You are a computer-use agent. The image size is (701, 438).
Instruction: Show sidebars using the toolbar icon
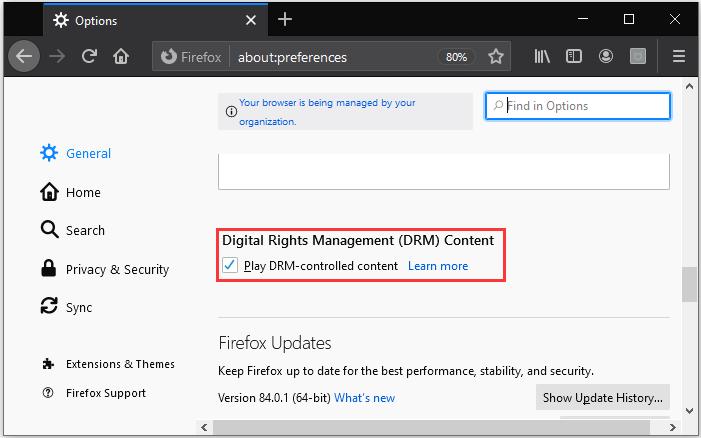pyautogui.click(x=574, y=57)
